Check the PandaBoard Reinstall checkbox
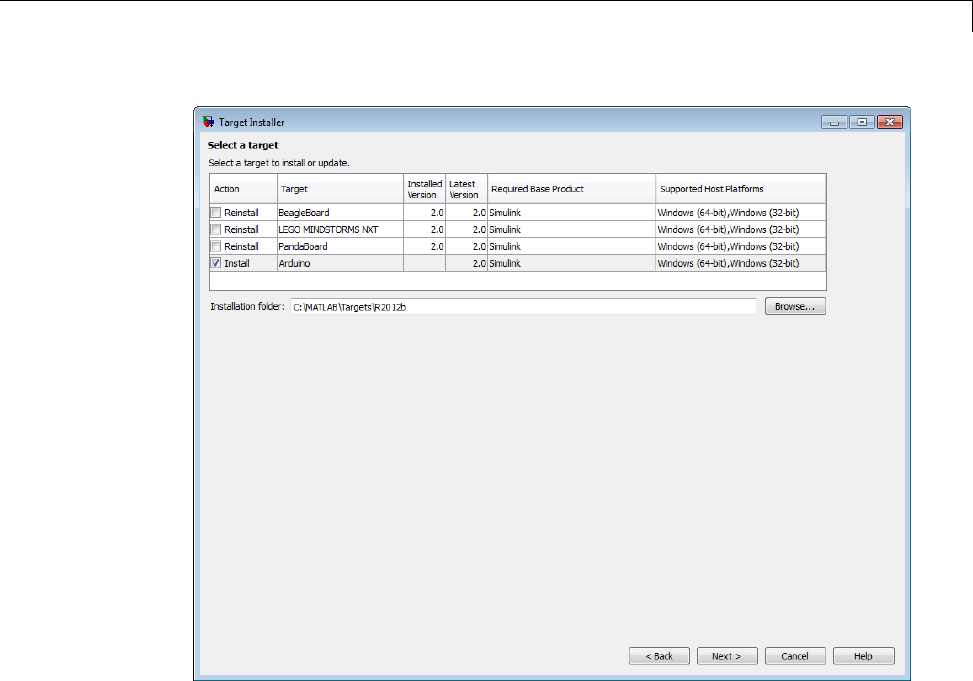The image size is (973, 681). tap(216, 246)
